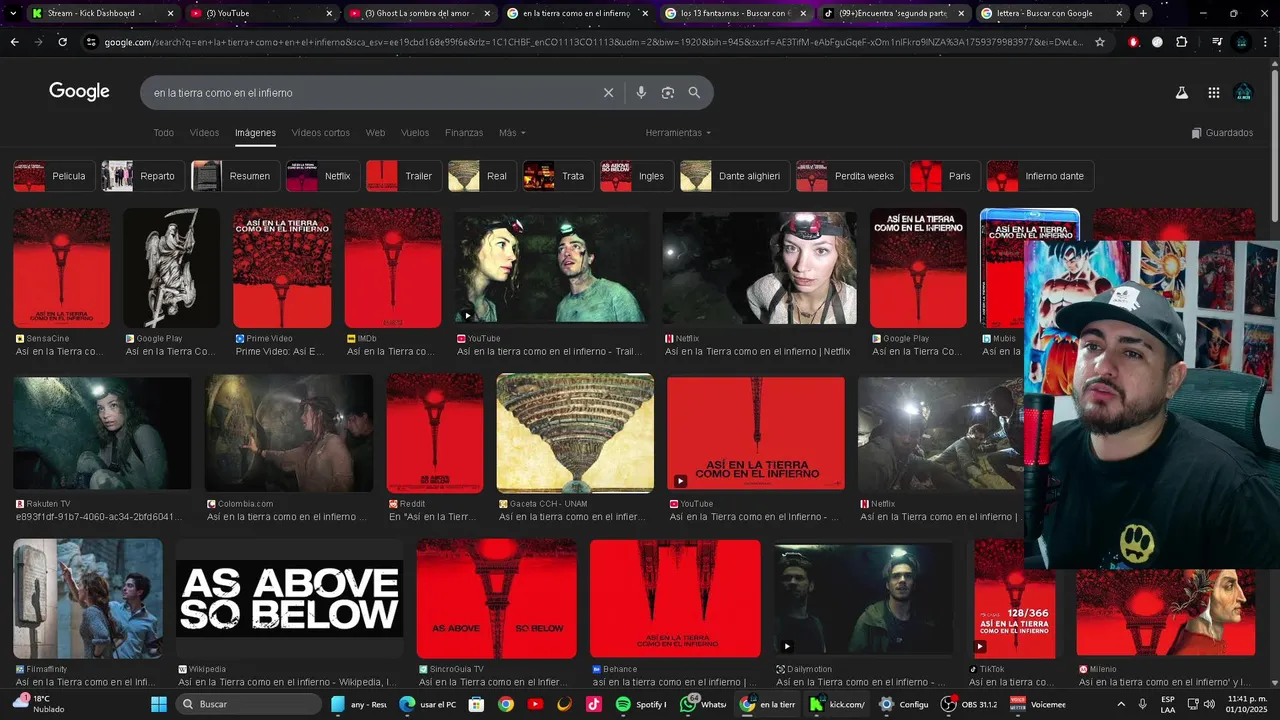The height and width of the screenshot is (720, 1280).
Task: Open WhatsApp from the taskbar
Action: pos(703,704)
